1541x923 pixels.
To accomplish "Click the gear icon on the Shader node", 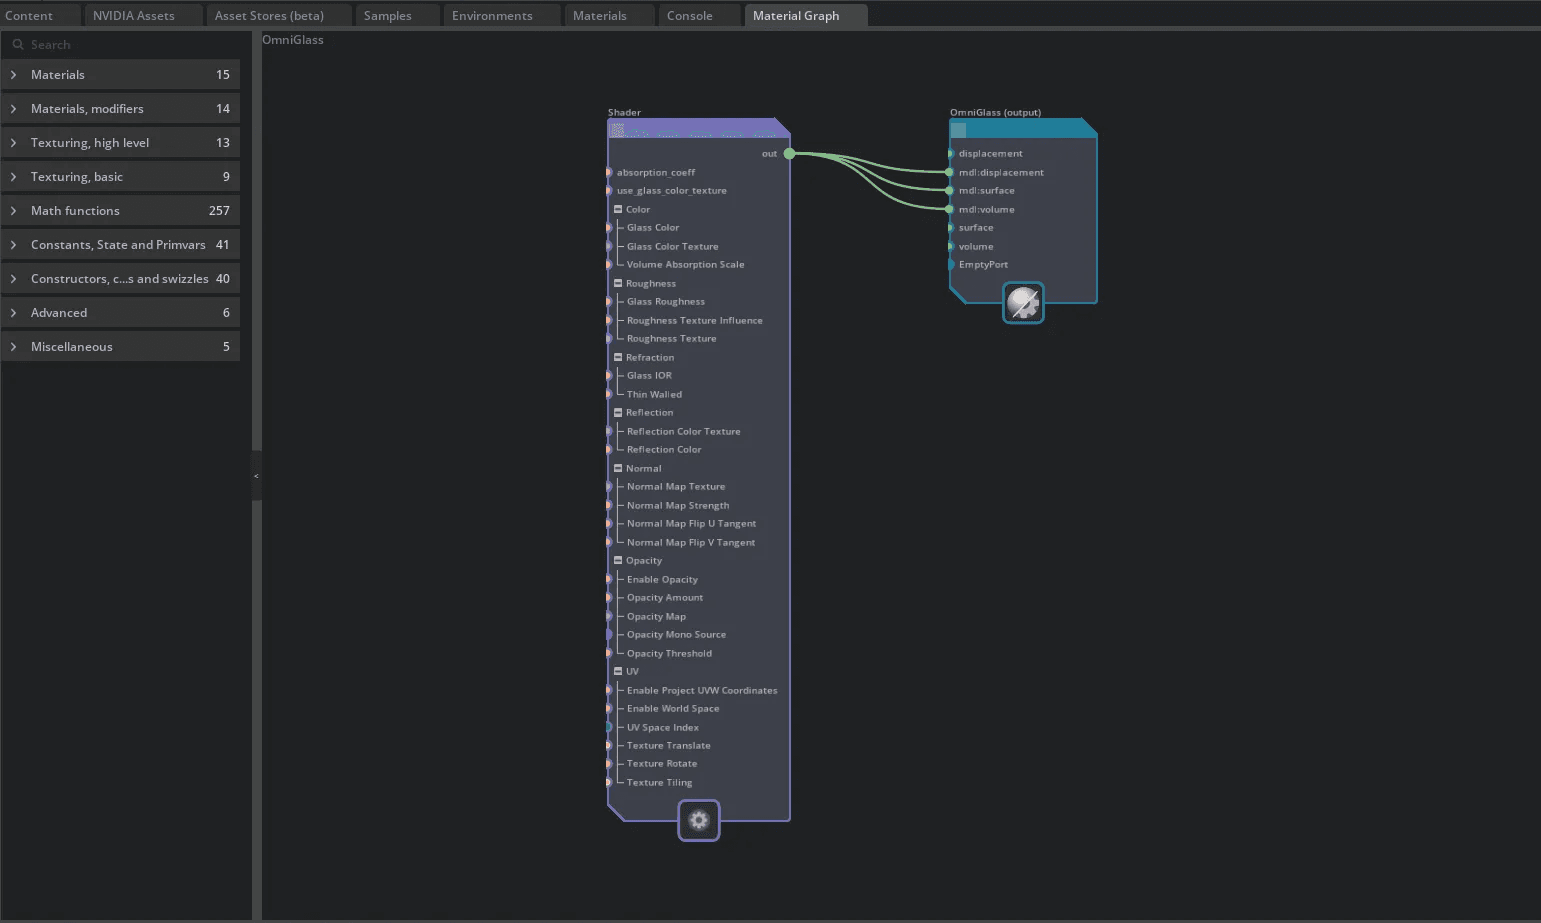I will click(x=698, y=820).
